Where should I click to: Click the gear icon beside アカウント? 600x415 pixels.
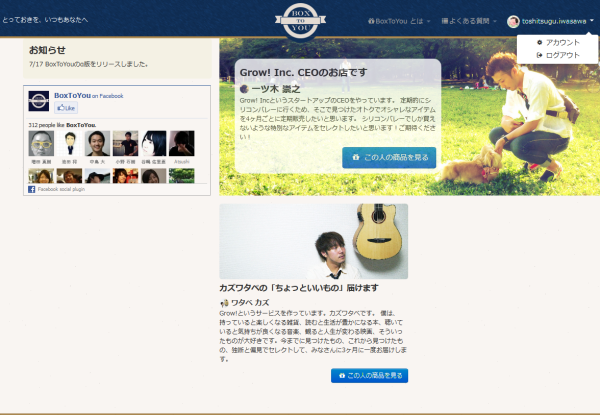(x=540, y=42)
